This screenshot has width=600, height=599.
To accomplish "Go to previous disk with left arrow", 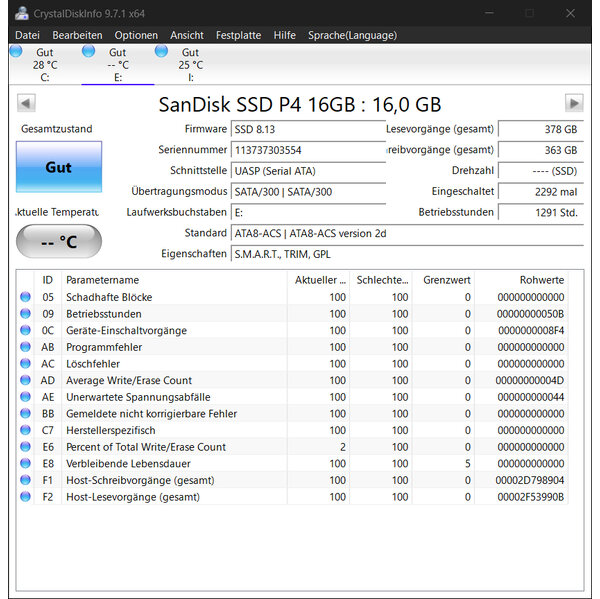I will point(26,103).
